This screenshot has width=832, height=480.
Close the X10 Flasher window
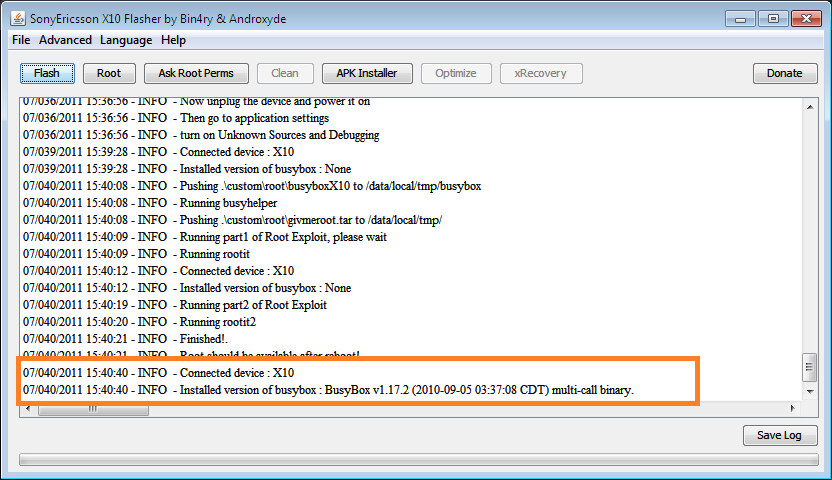(807, 19)
